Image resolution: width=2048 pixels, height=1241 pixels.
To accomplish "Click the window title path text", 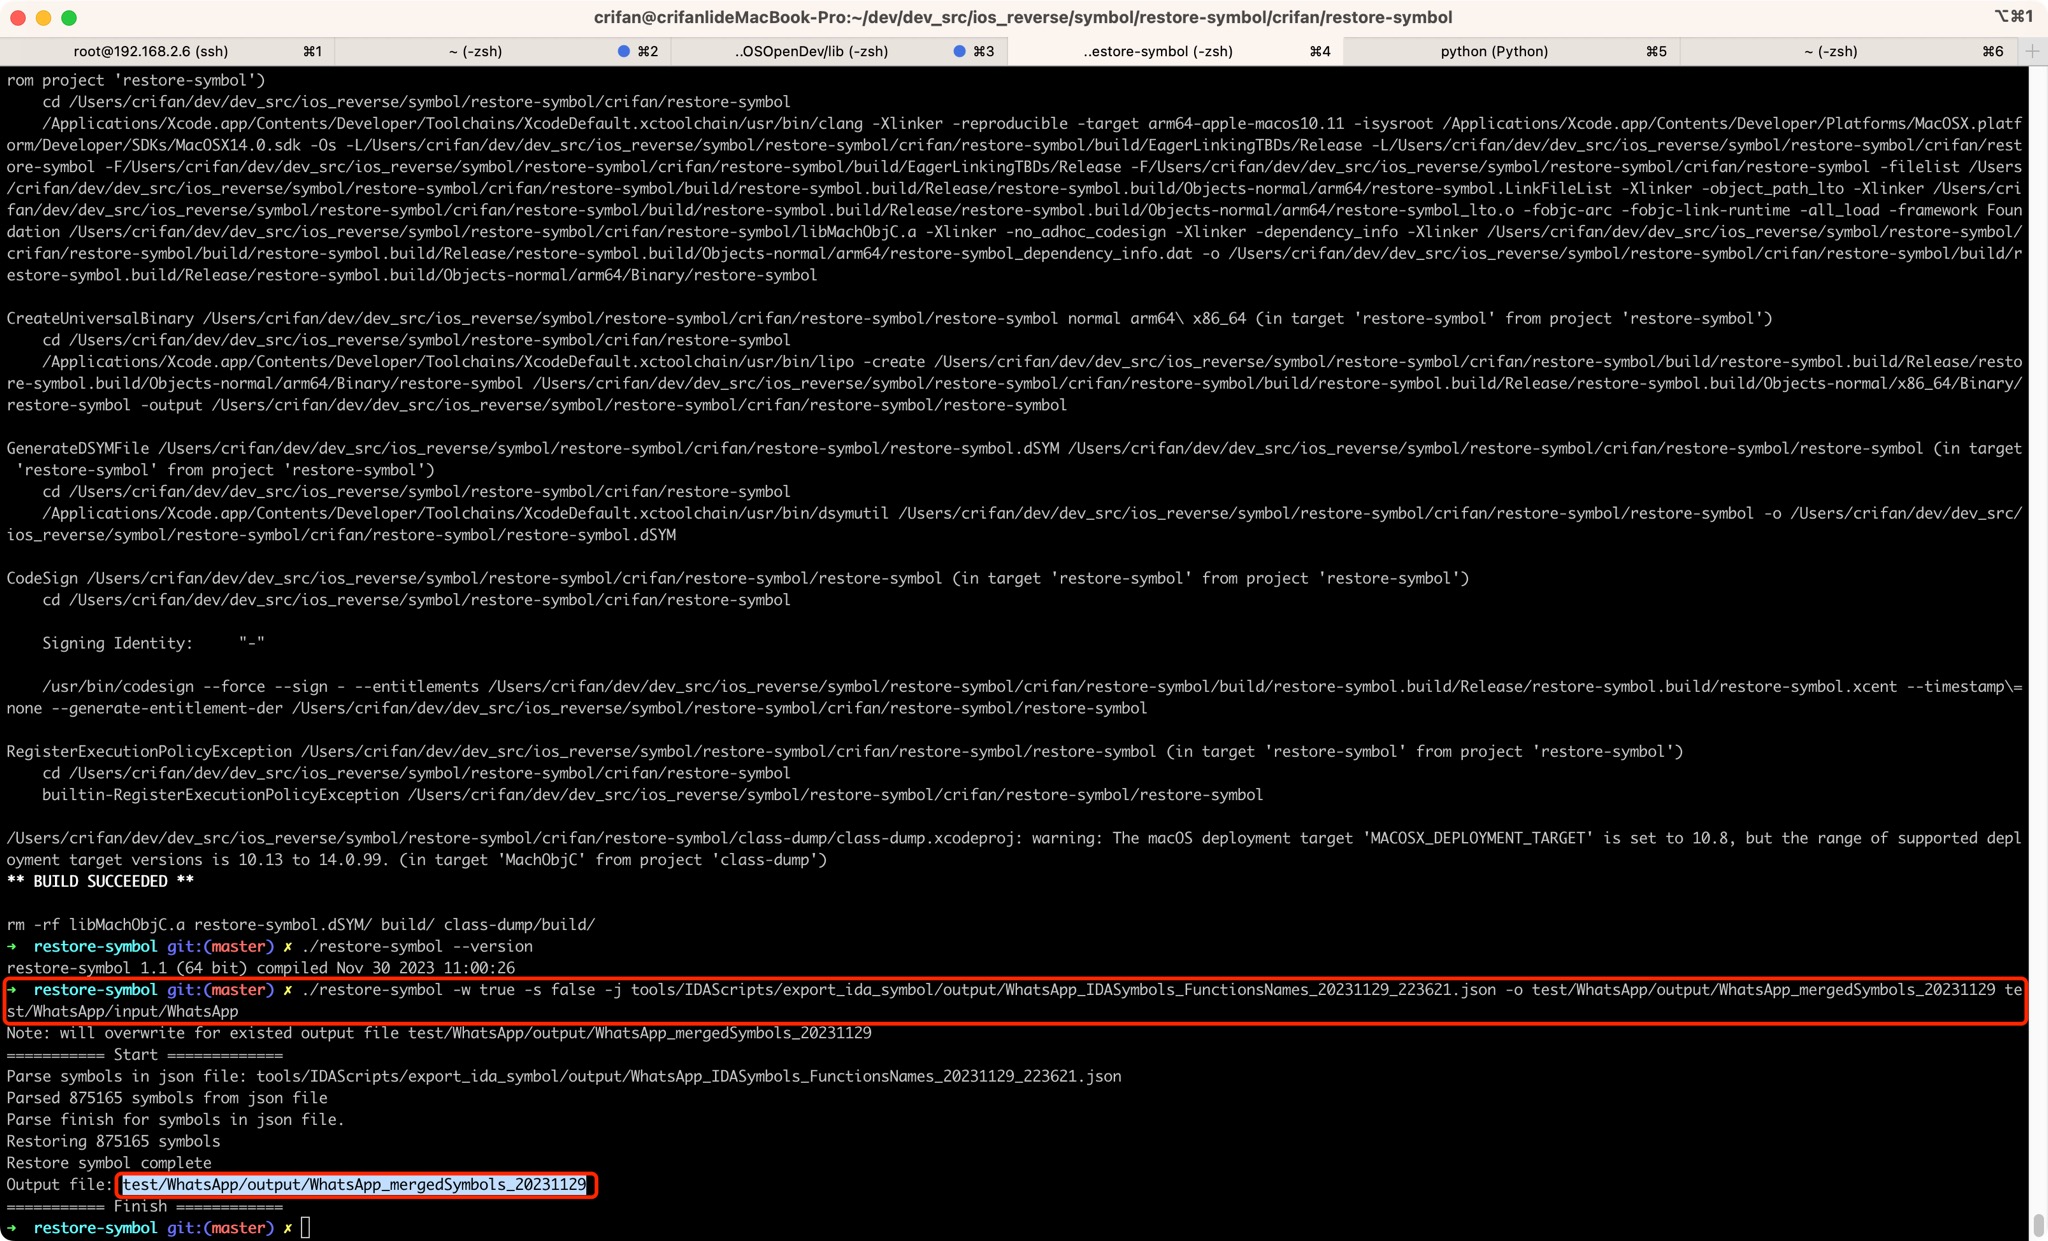I will pos(1023,17).
